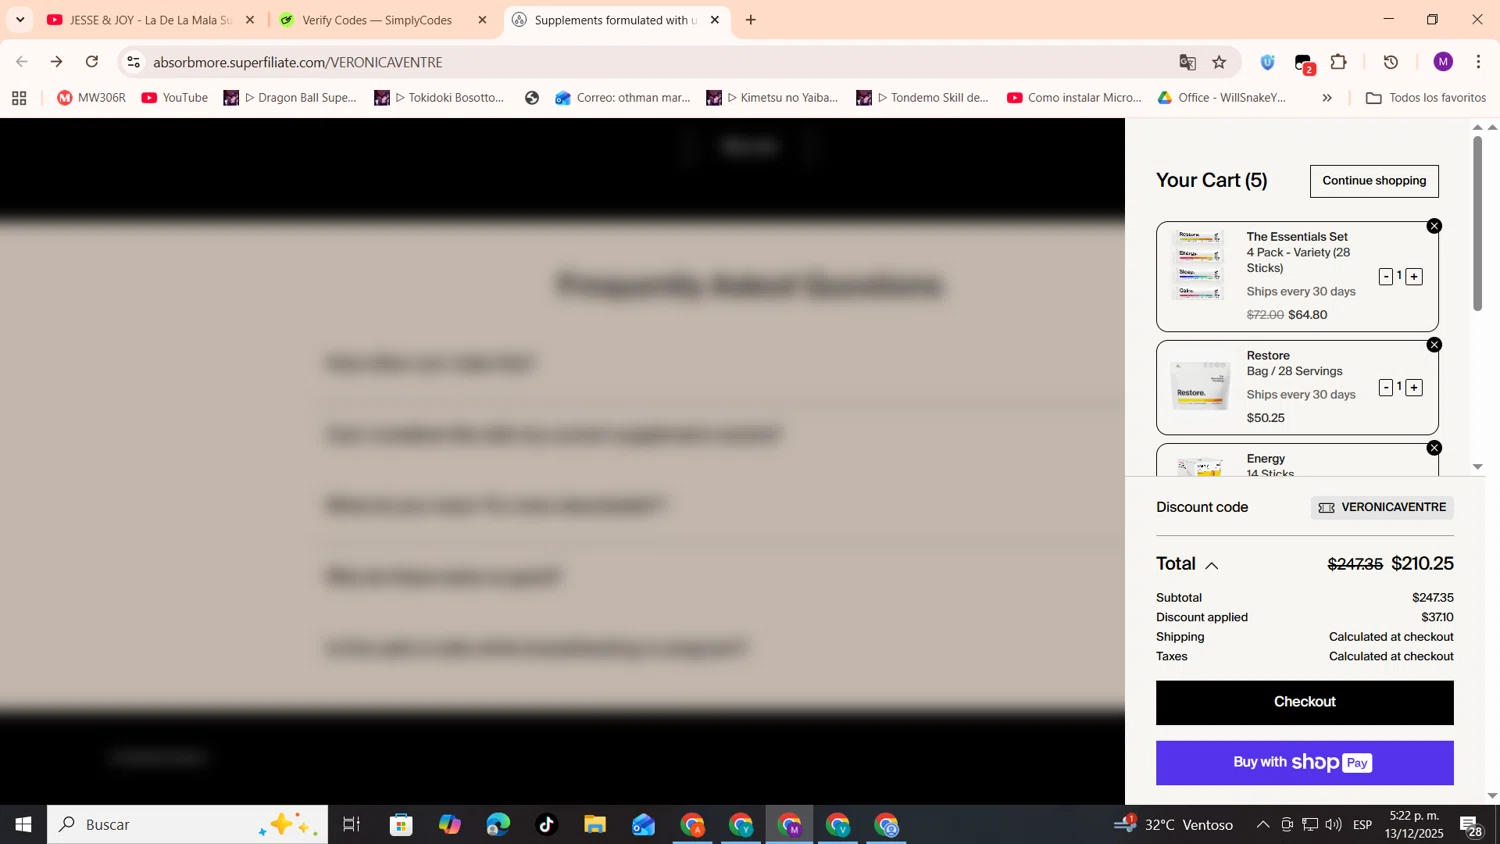Pay using Buy with Shop Pay
Viewport: 1500px width, 844px height.
point(1304,763)
